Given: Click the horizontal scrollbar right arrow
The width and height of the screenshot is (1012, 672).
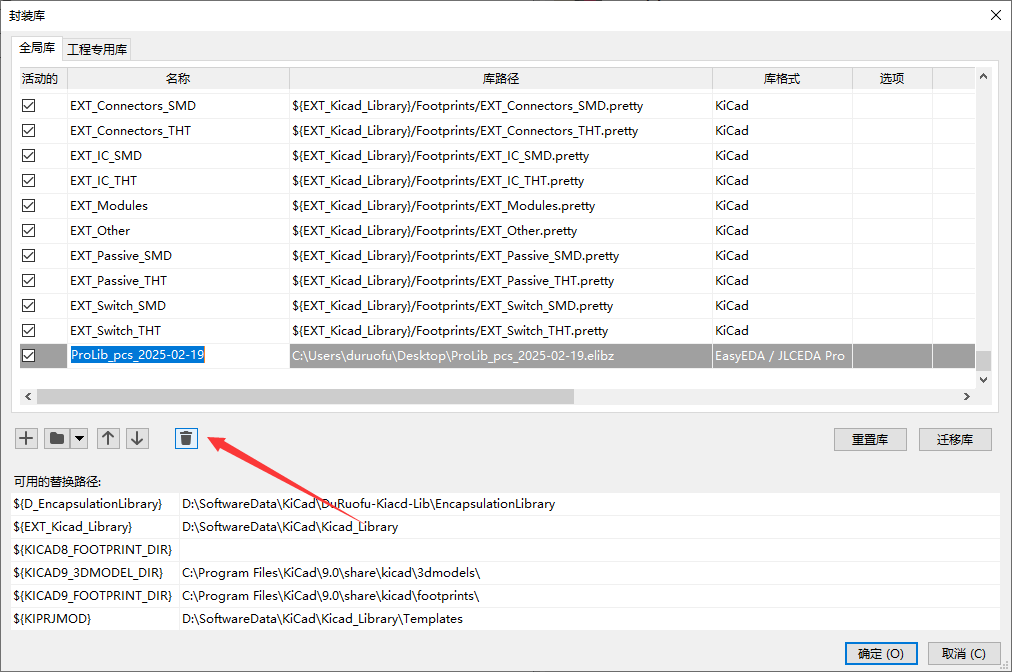Looking at the screenshot, I should [x=966, y=396].
